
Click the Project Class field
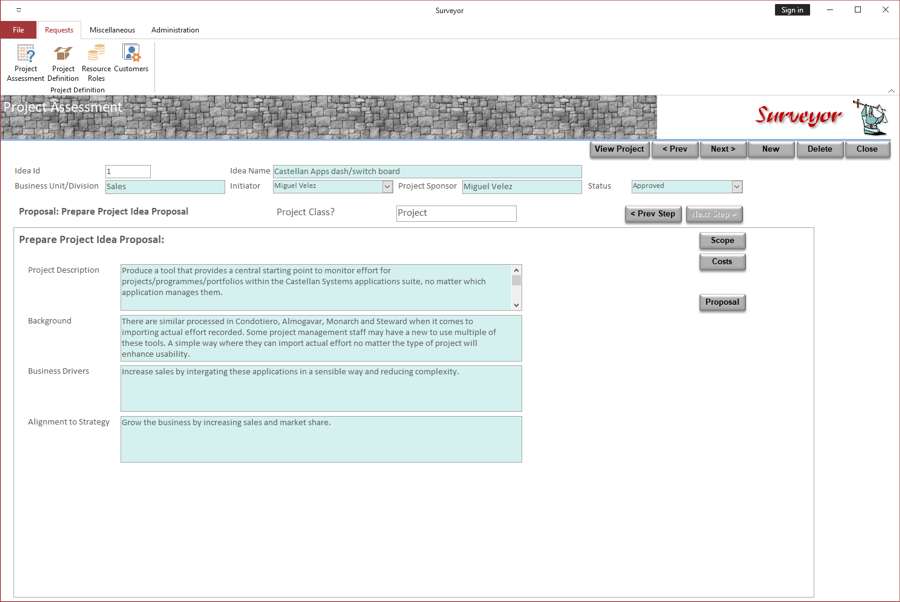[456, 213]
